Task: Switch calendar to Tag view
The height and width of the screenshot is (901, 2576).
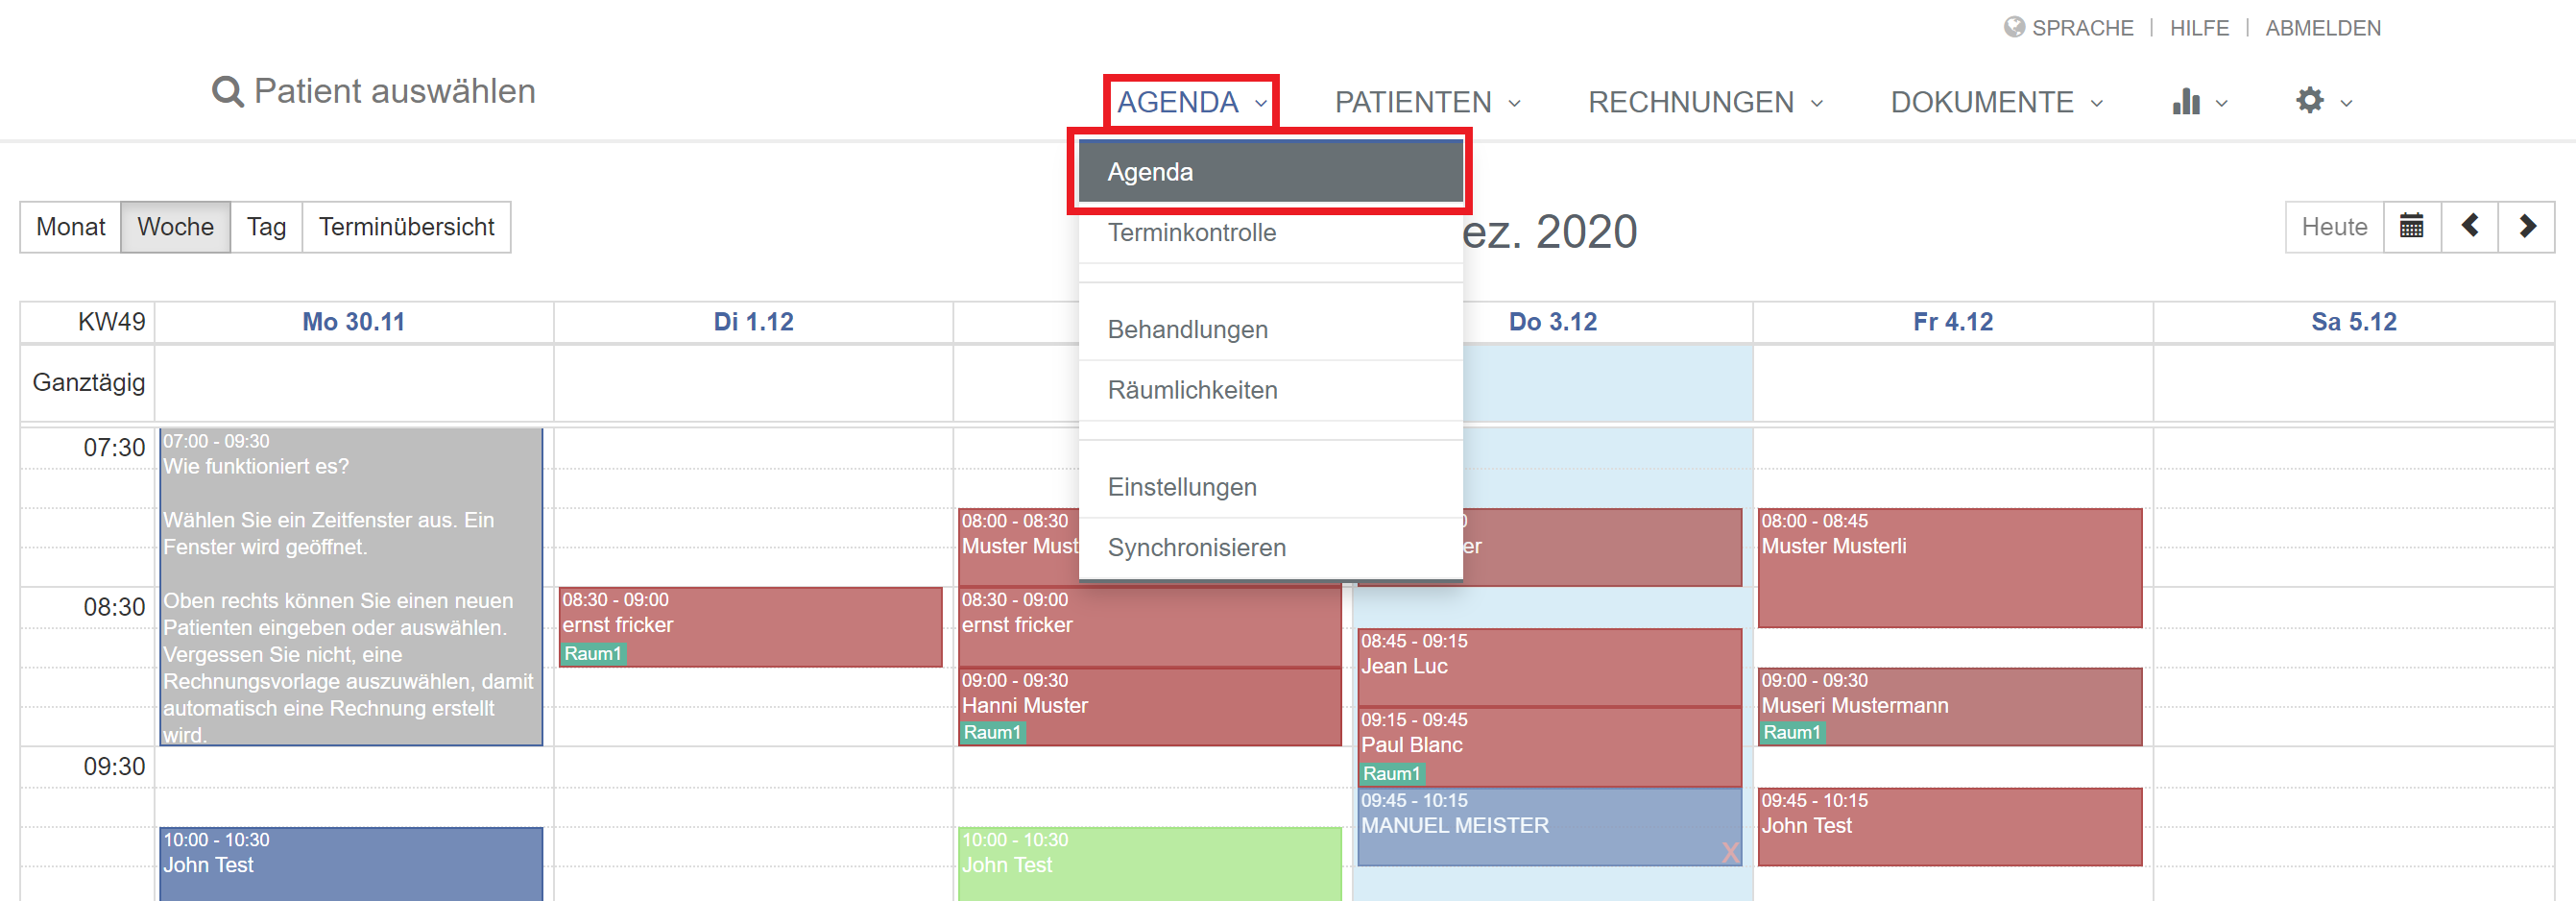Action: [x=266, y=227]
